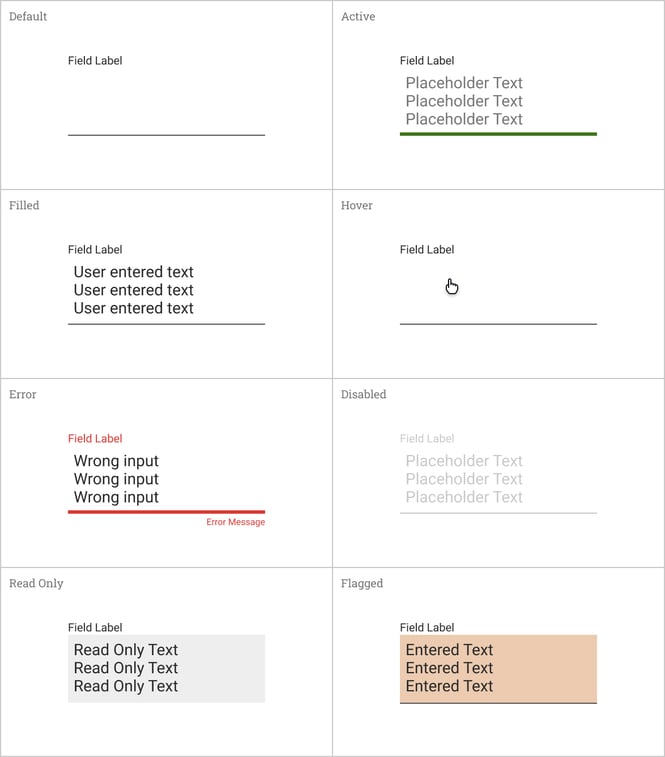Click the Filled field with User entered text
The height and width of the screenshot is (757, 665).
coord(166,290)
